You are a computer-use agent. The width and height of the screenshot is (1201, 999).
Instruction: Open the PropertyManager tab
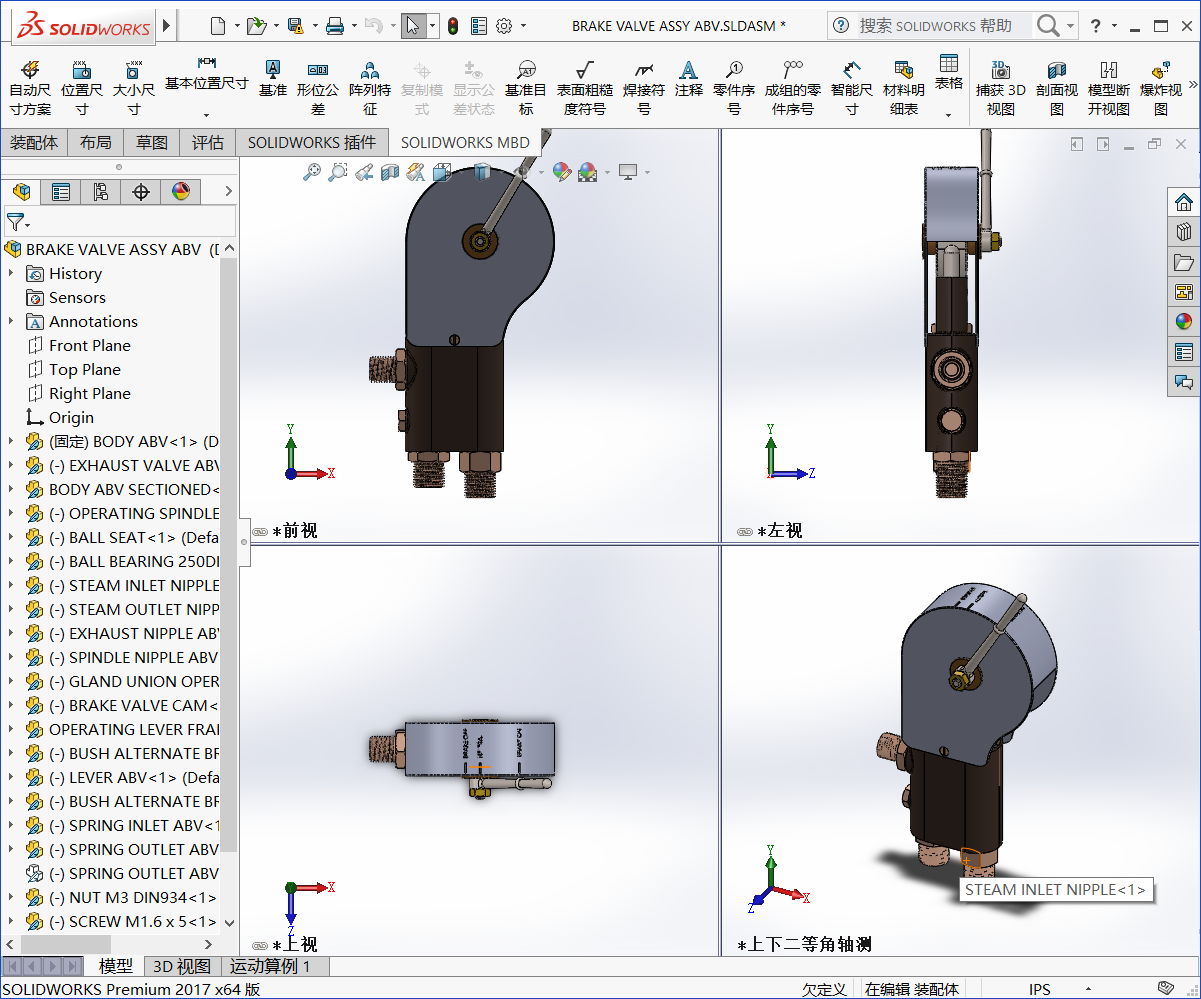click(61, 191)
